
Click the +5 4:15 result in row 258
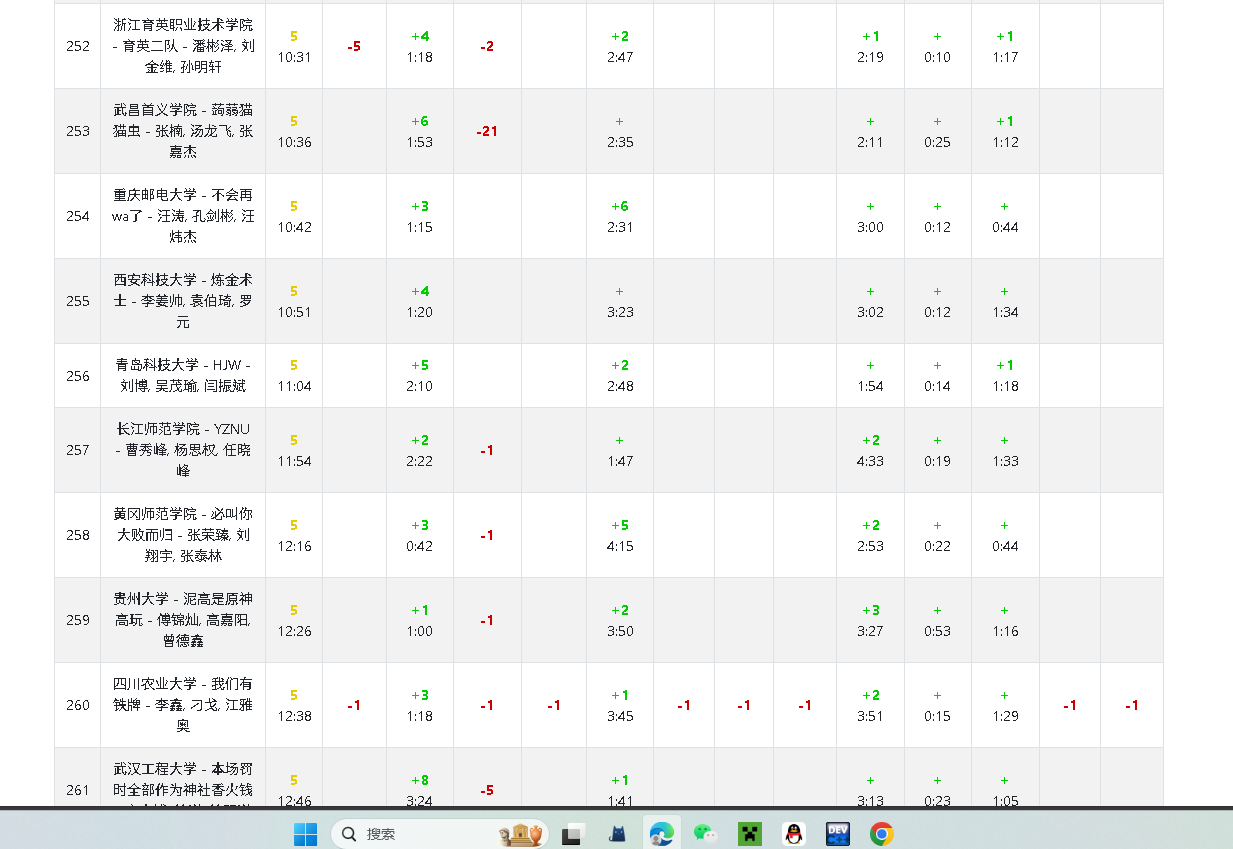point(620,535)
